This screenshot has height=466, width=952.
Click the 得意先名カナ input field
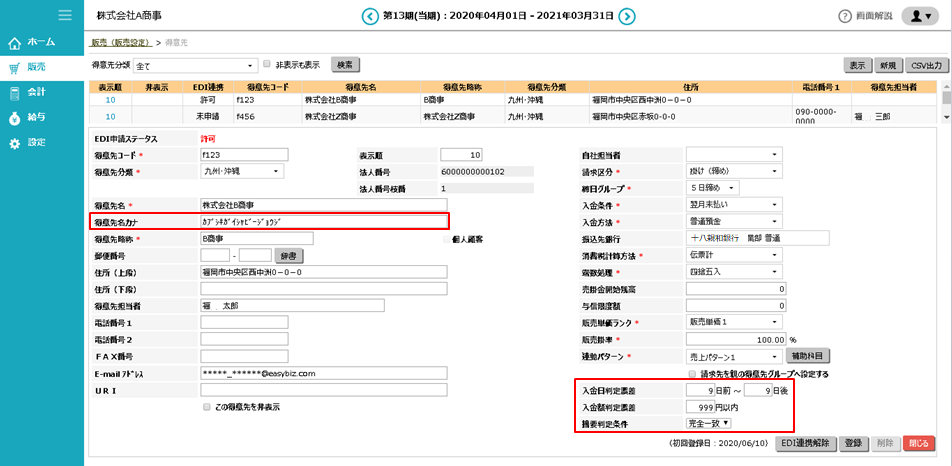[x=324, y=221]
